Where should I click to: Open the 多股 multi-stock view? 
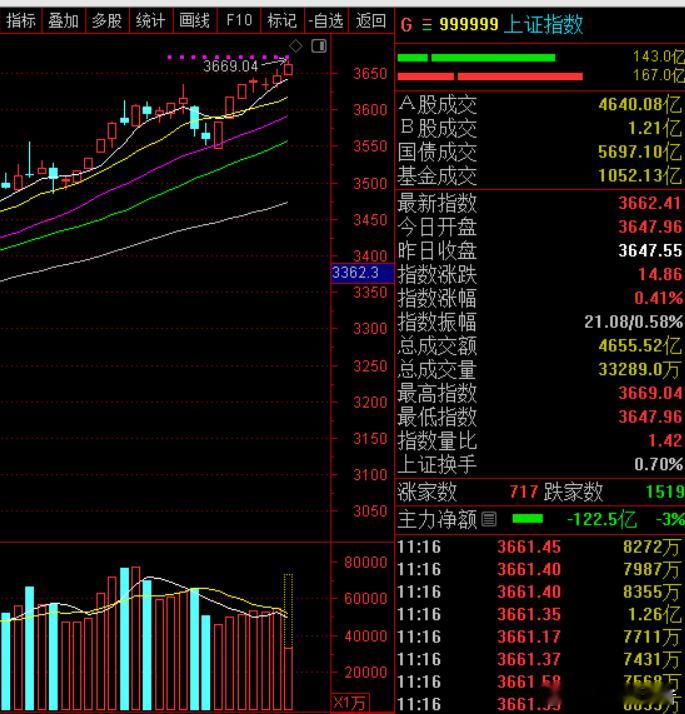tap(107, 21)
